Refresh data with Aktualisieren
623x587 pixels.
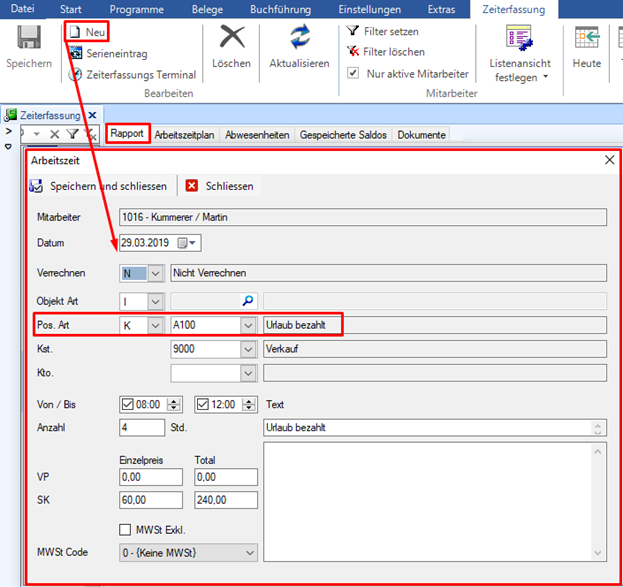[300, 37]
